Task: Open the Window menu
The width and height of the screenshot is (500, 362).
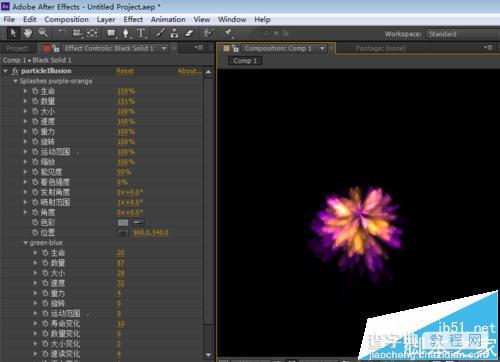Action: pos(232,20)
